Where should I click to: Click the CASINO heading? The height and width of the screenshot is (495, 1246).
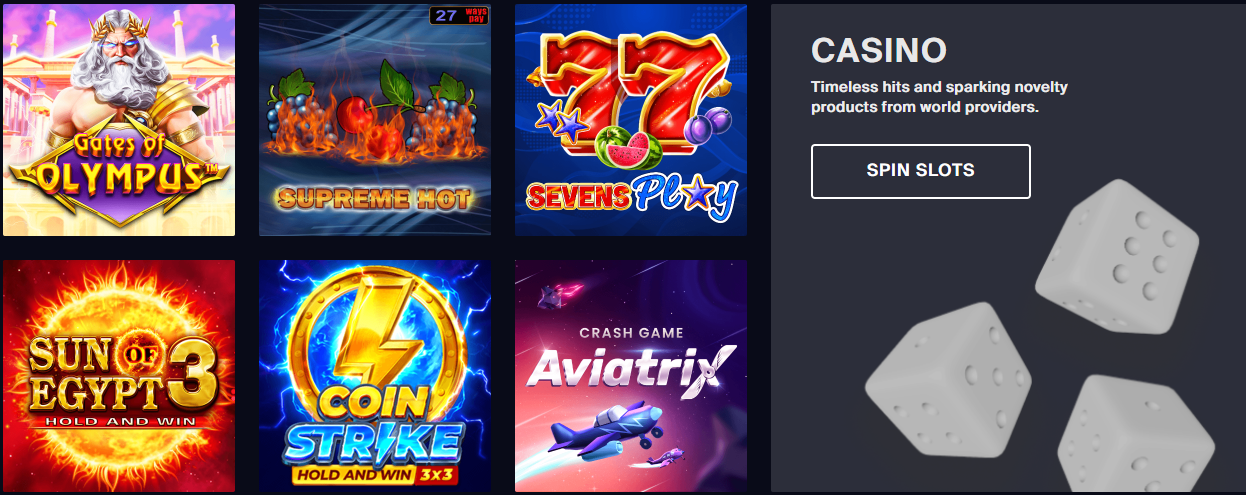[x=879, y=51]
